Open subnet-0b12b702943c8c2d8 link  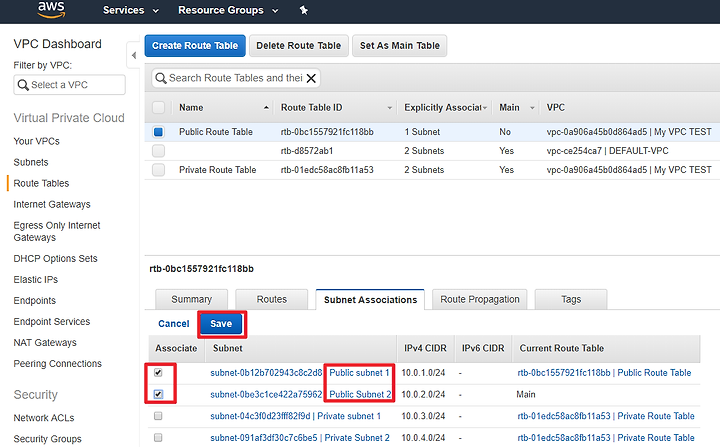point(266,373)
